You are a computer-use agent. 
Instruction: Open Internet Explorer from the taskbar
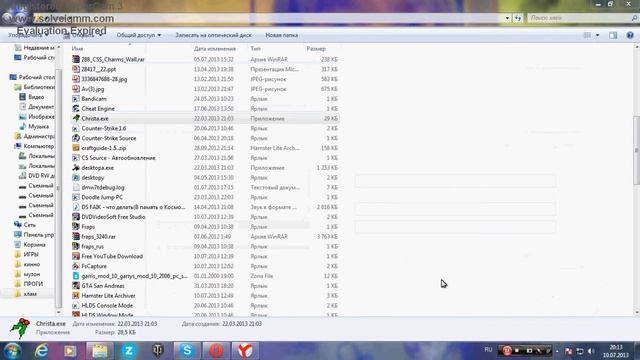(41, 351)
